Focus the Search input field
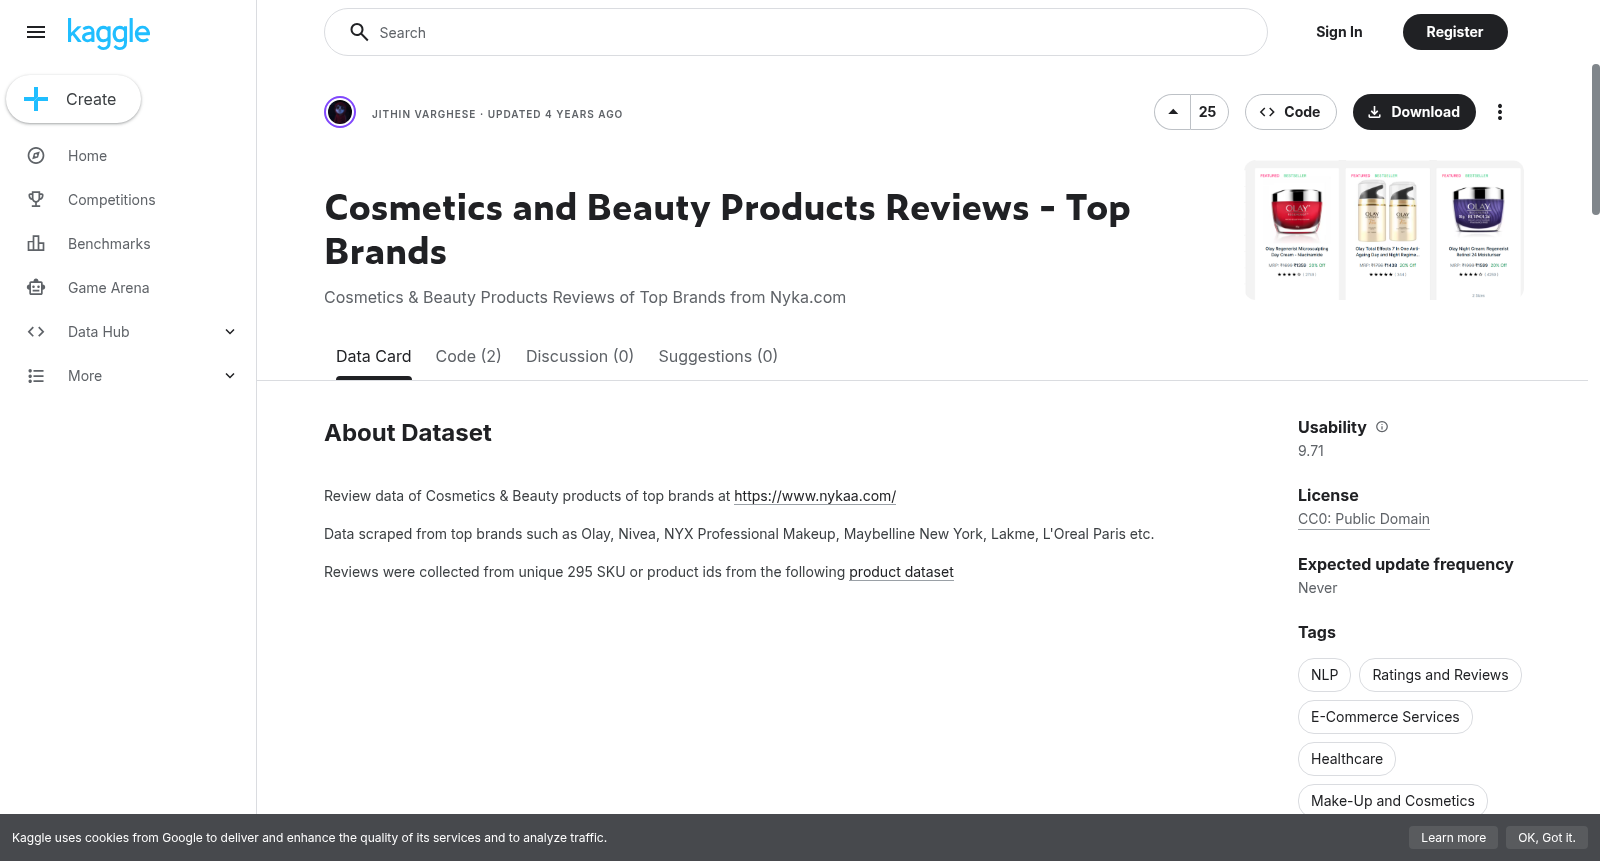This screenshot has height=861, width=1600. click(796, 32)
